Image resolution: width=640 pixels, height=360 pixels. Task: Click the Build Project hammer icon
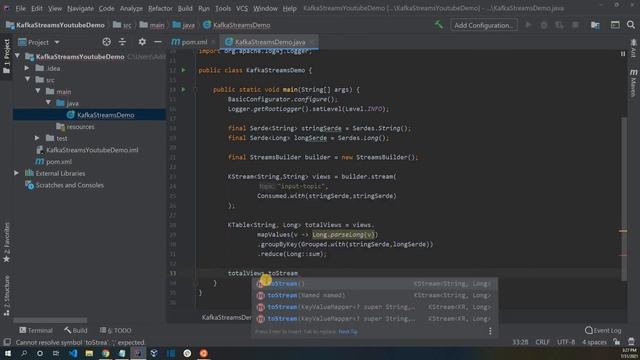[439, 25]
